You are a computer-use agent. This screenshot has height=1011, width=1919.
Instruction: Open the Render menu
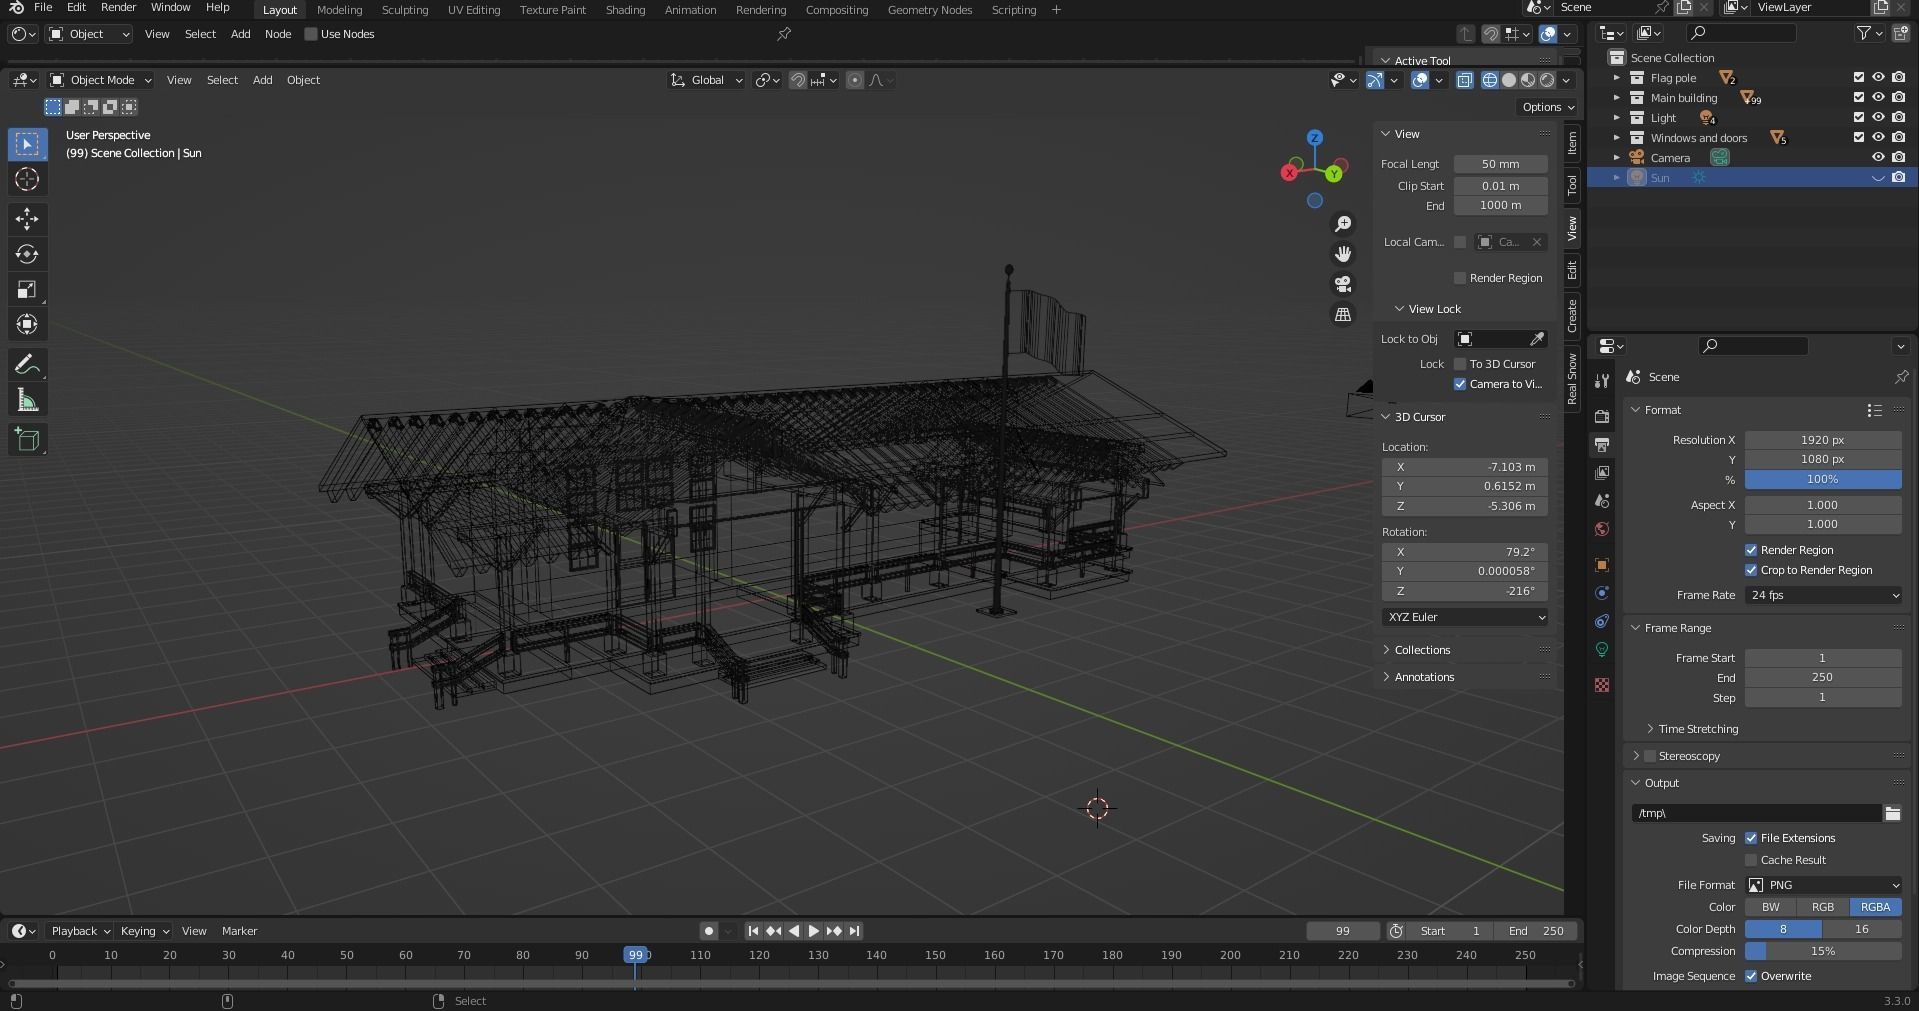click(x=118, y=7)
